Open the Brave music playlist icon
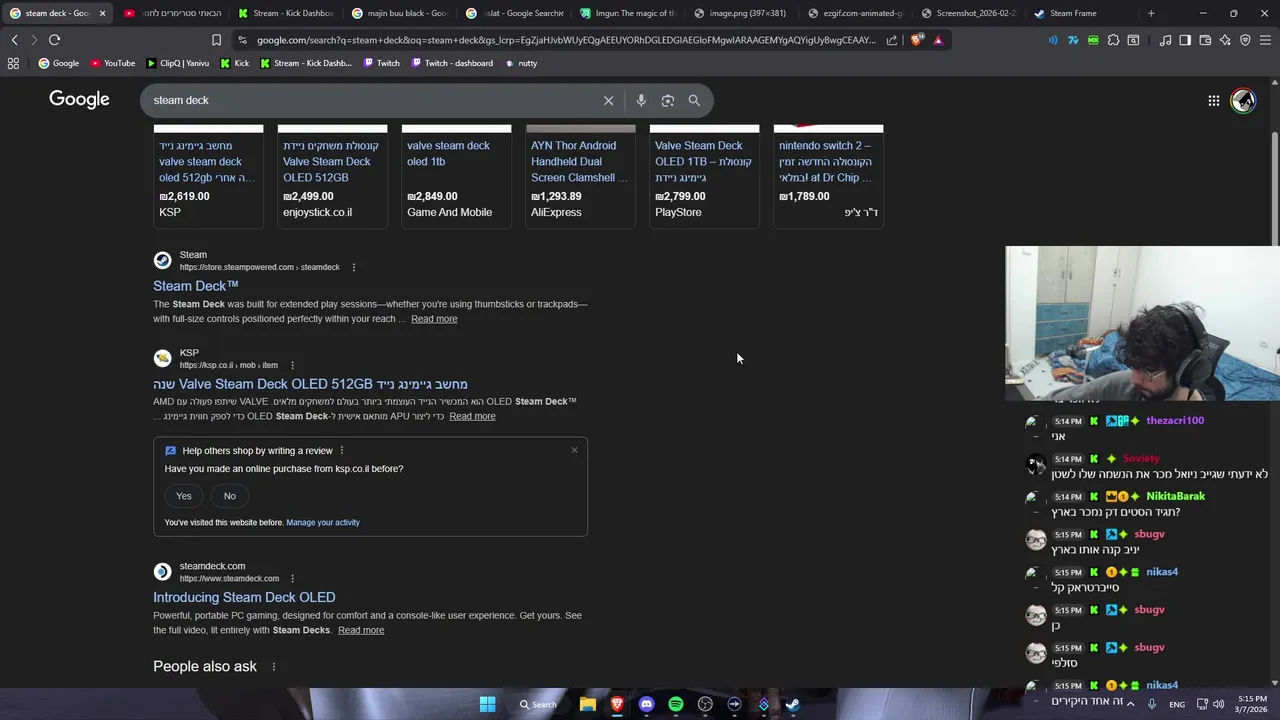The width and height of the screenshot is (1280, 720). pos(1165,40)
